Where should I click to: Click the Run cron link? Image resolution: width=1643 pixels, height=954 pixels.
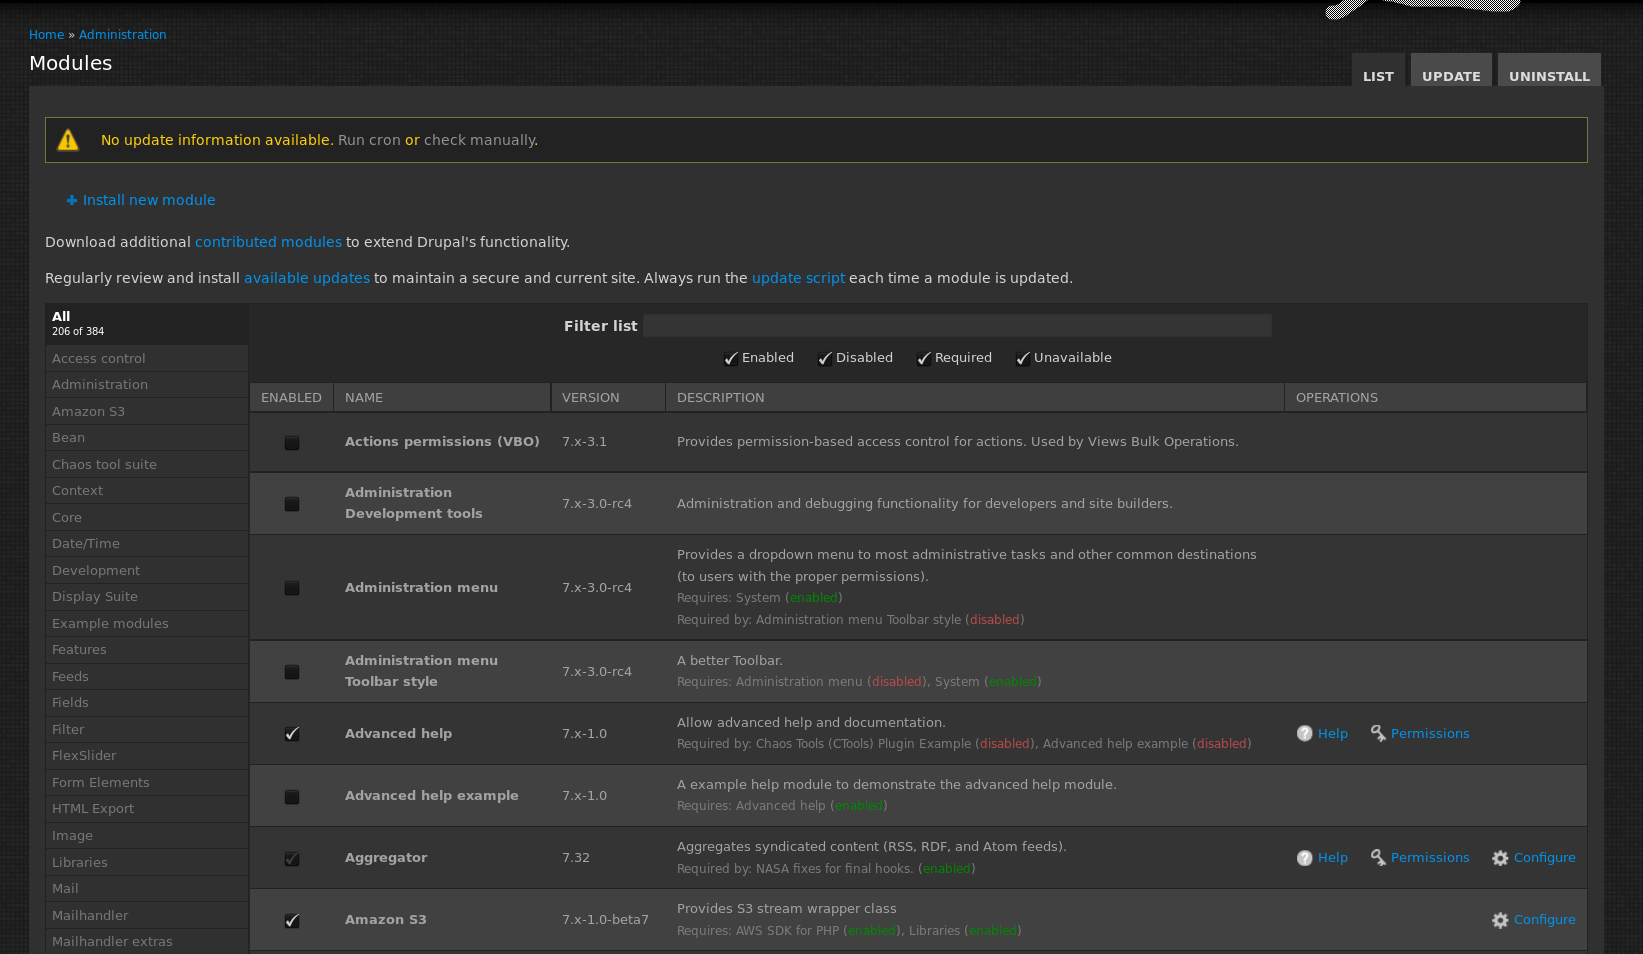[369, 140]
